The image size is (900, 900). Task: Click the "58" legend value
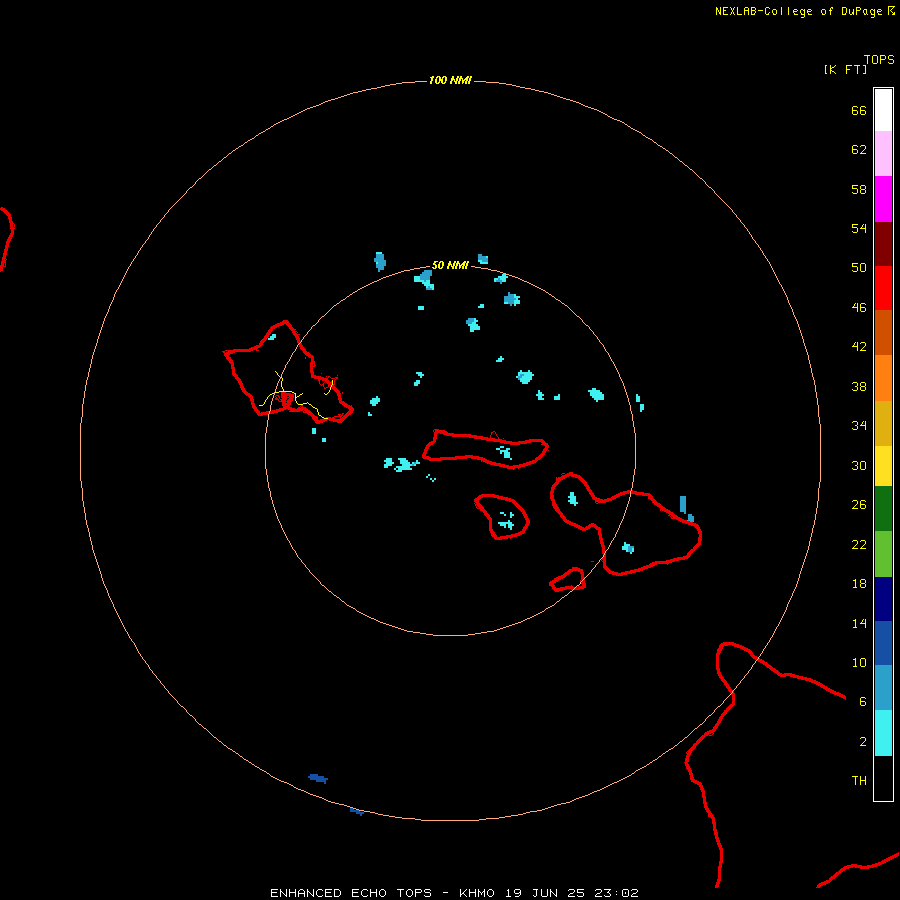tap(859, 189)
